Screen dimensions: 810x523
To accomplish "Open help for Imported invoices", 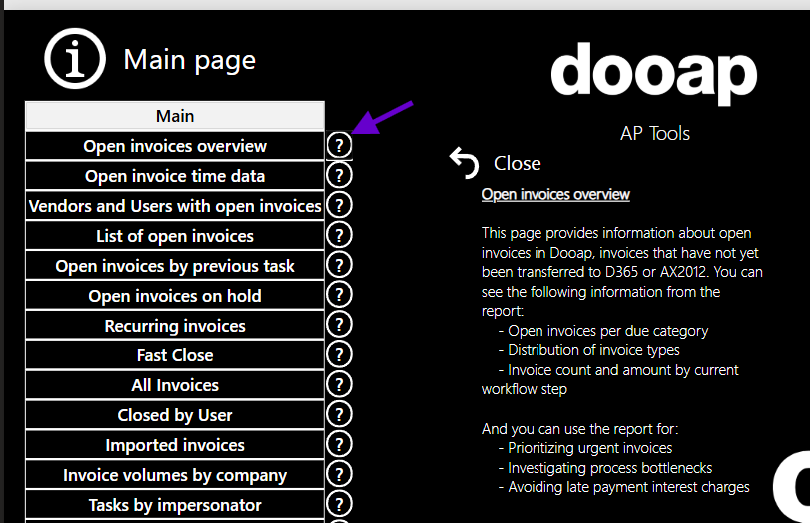I will pyautogui.click(x=339, y=444).
